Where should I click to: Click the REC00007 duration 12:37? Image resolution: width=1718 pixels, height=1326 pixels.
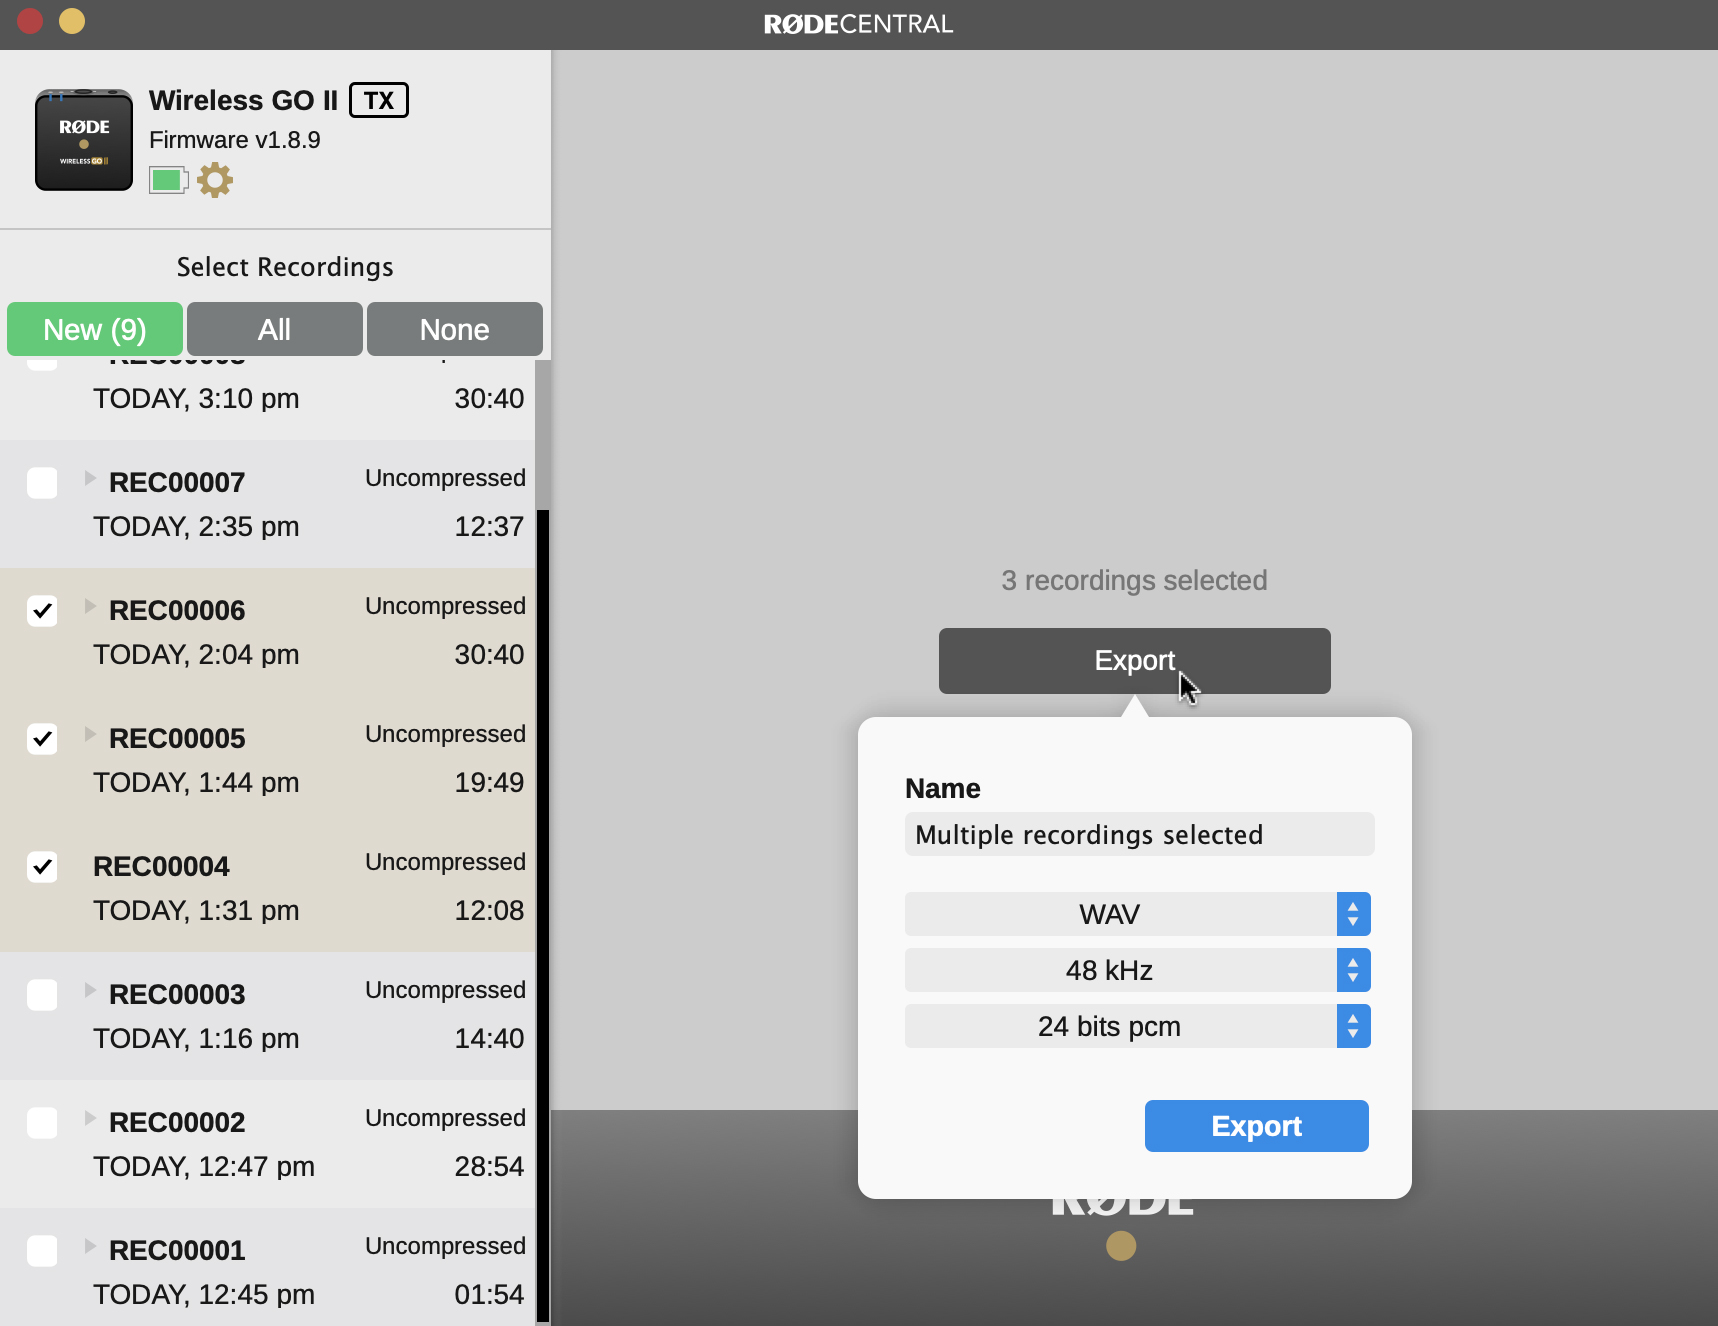pos(489,527)
